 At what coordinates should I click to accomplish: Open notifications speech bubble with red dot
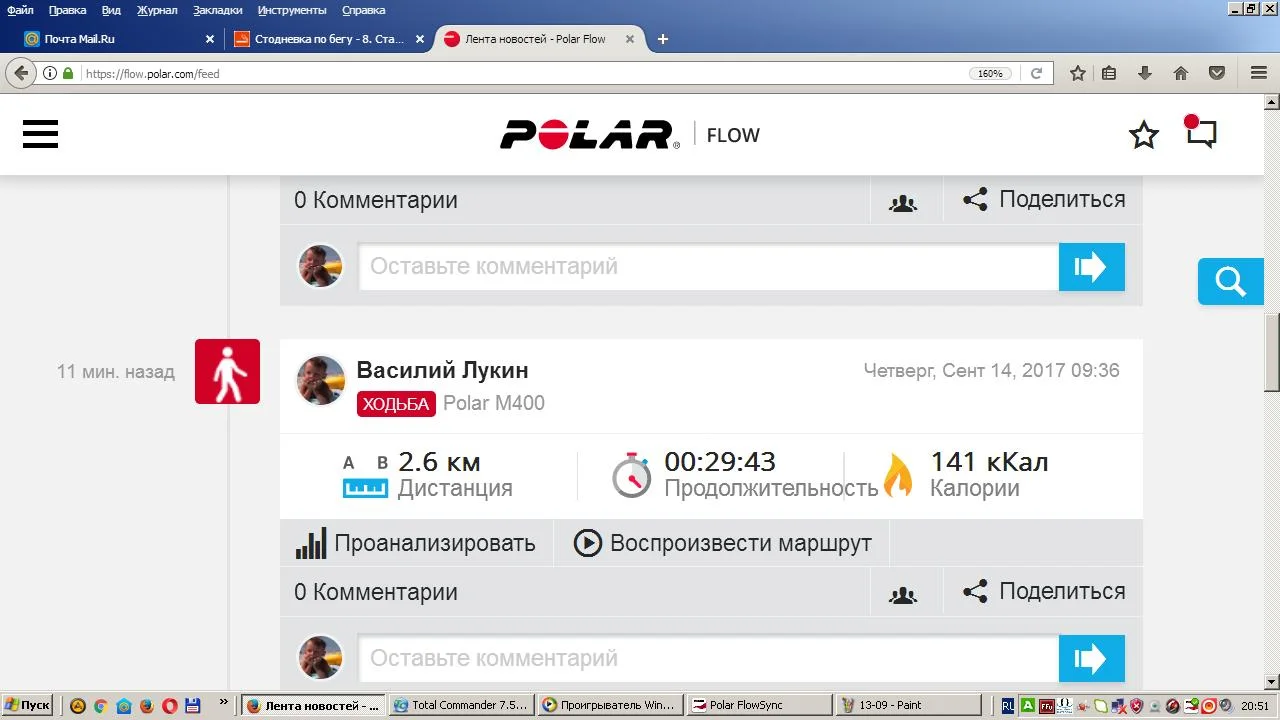[1201, 132]
